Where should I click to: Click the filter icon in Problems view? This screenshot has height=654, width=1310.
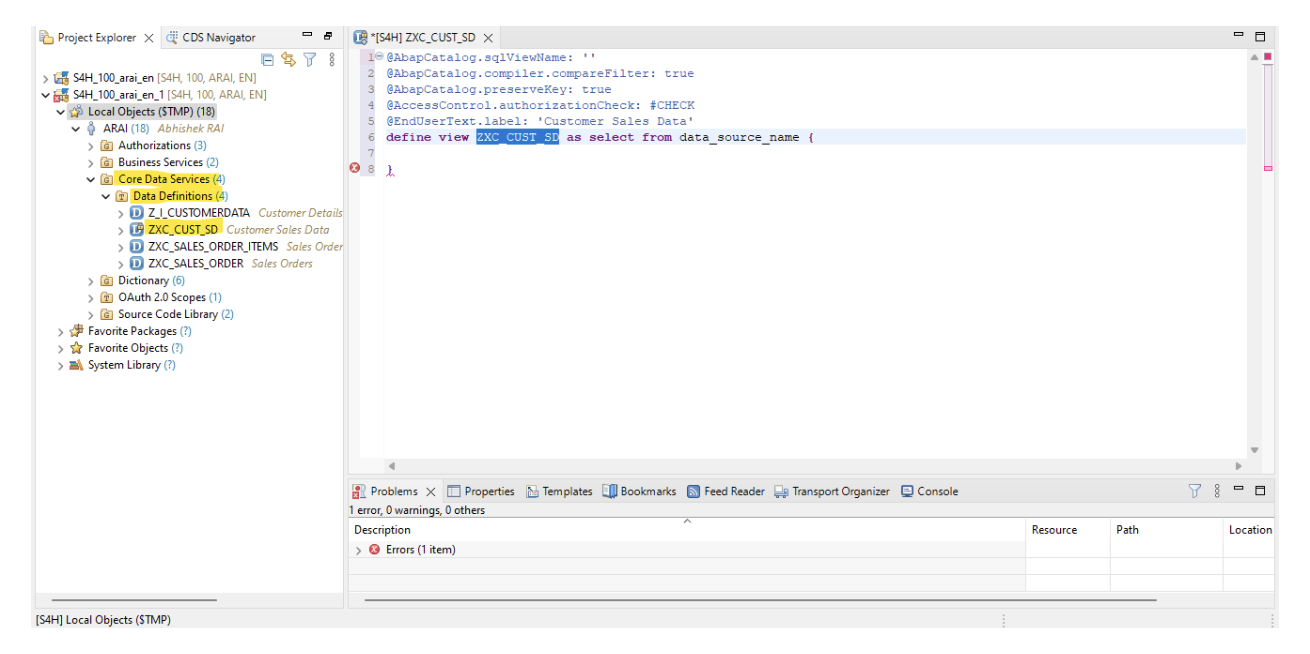tap(1194, 491)
